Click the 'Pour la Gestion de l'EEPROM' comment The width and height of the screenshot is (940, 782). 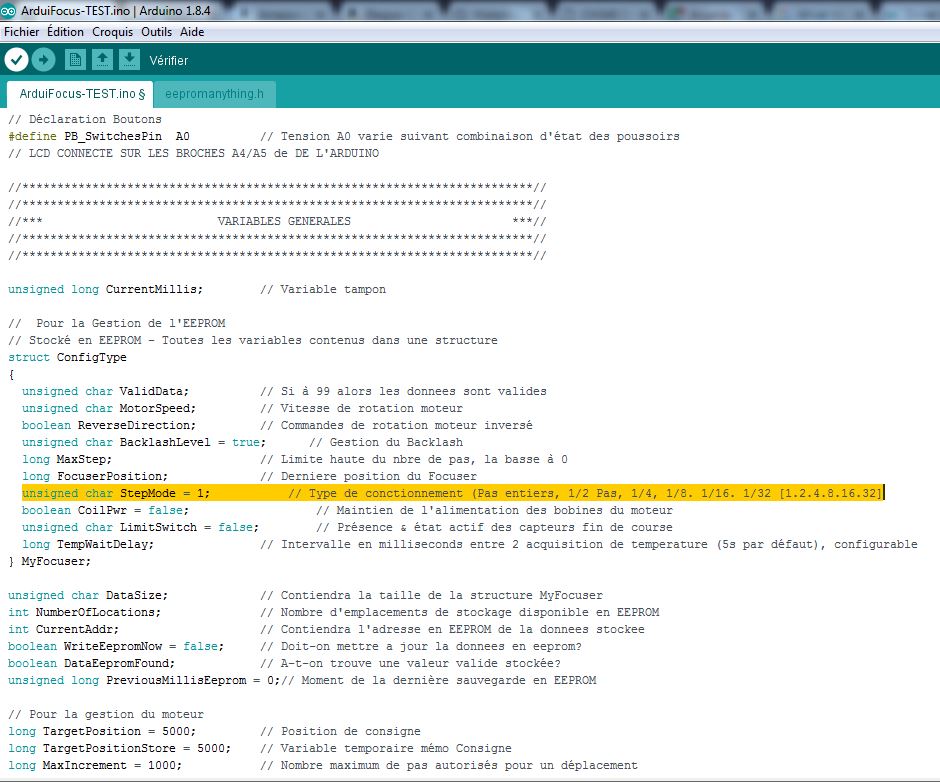(117, 323)
